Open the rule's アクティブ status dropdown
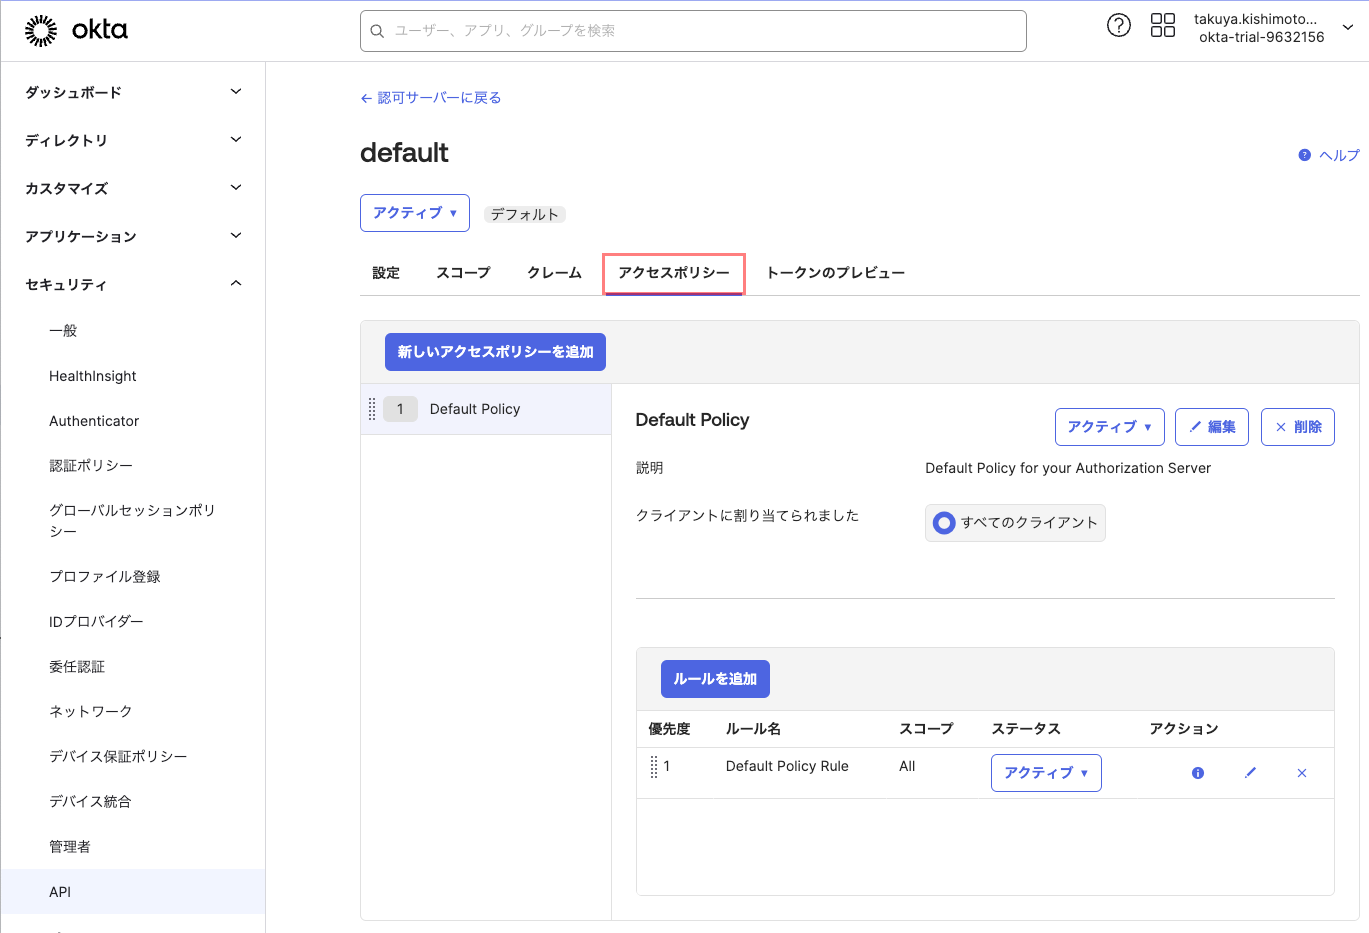 [1046, 773]
